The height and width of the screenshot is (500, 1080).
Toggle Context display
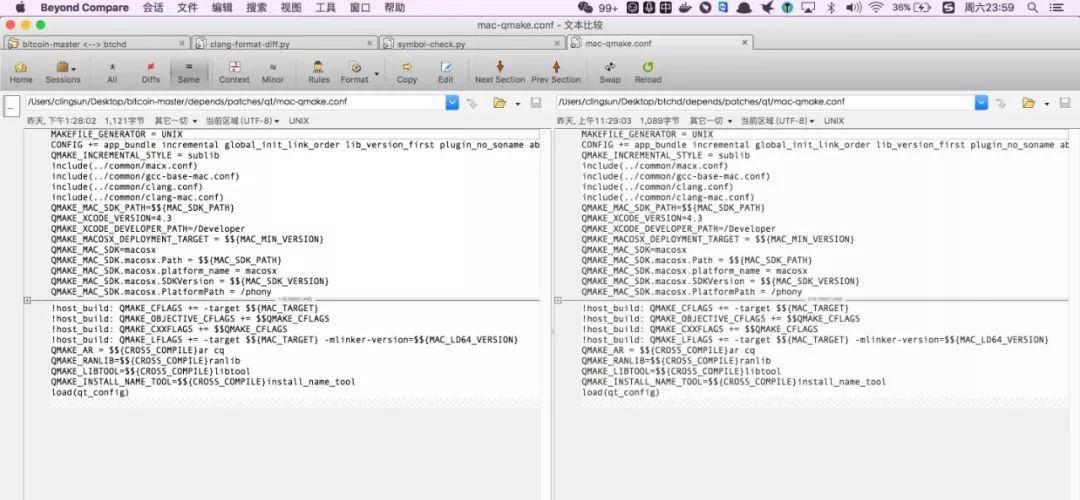pyautogui.click(x=234, y=72)
